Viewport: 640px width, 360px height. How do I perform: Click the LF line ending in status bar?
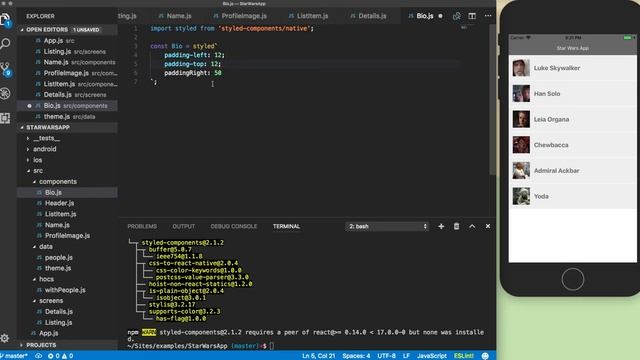click(406, 356)
